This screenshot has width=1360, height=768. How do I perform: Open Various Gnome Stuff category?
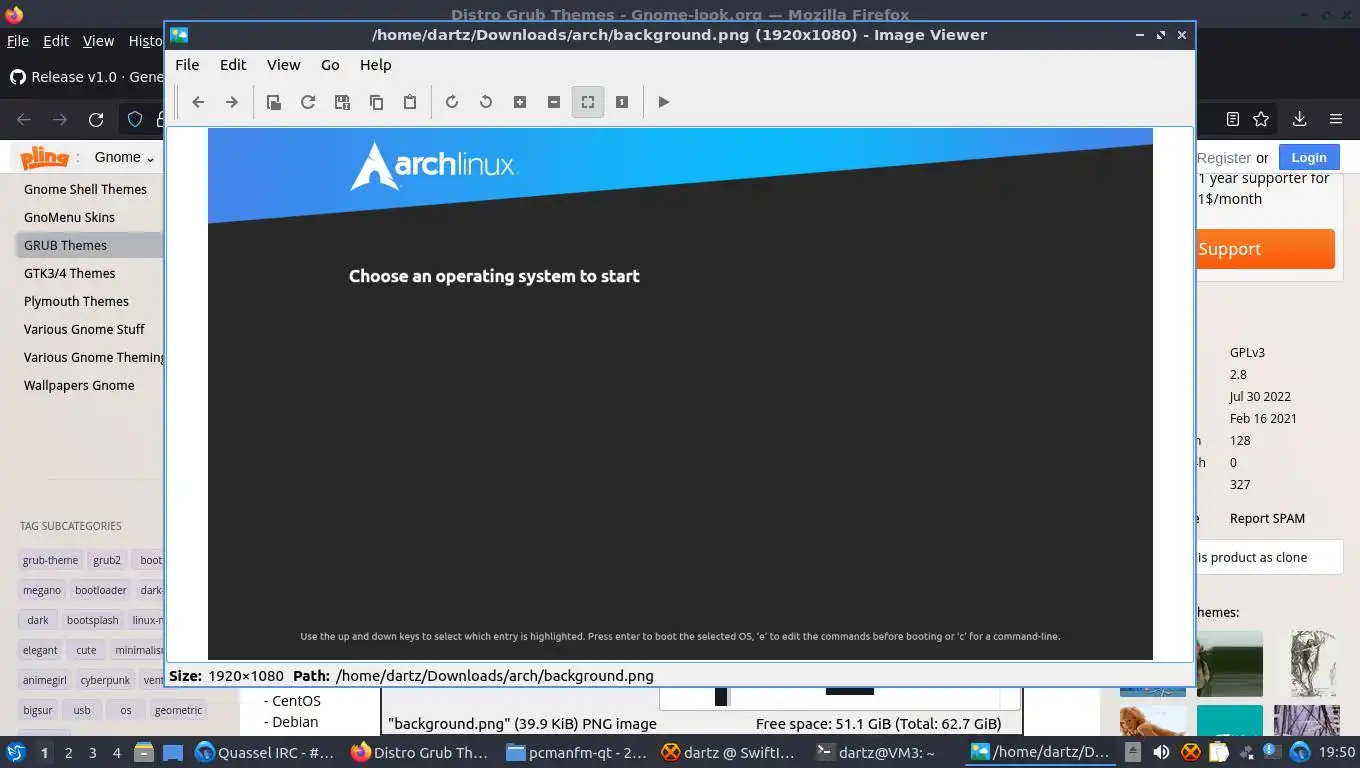pyautogui.click(x=84, y=329)
